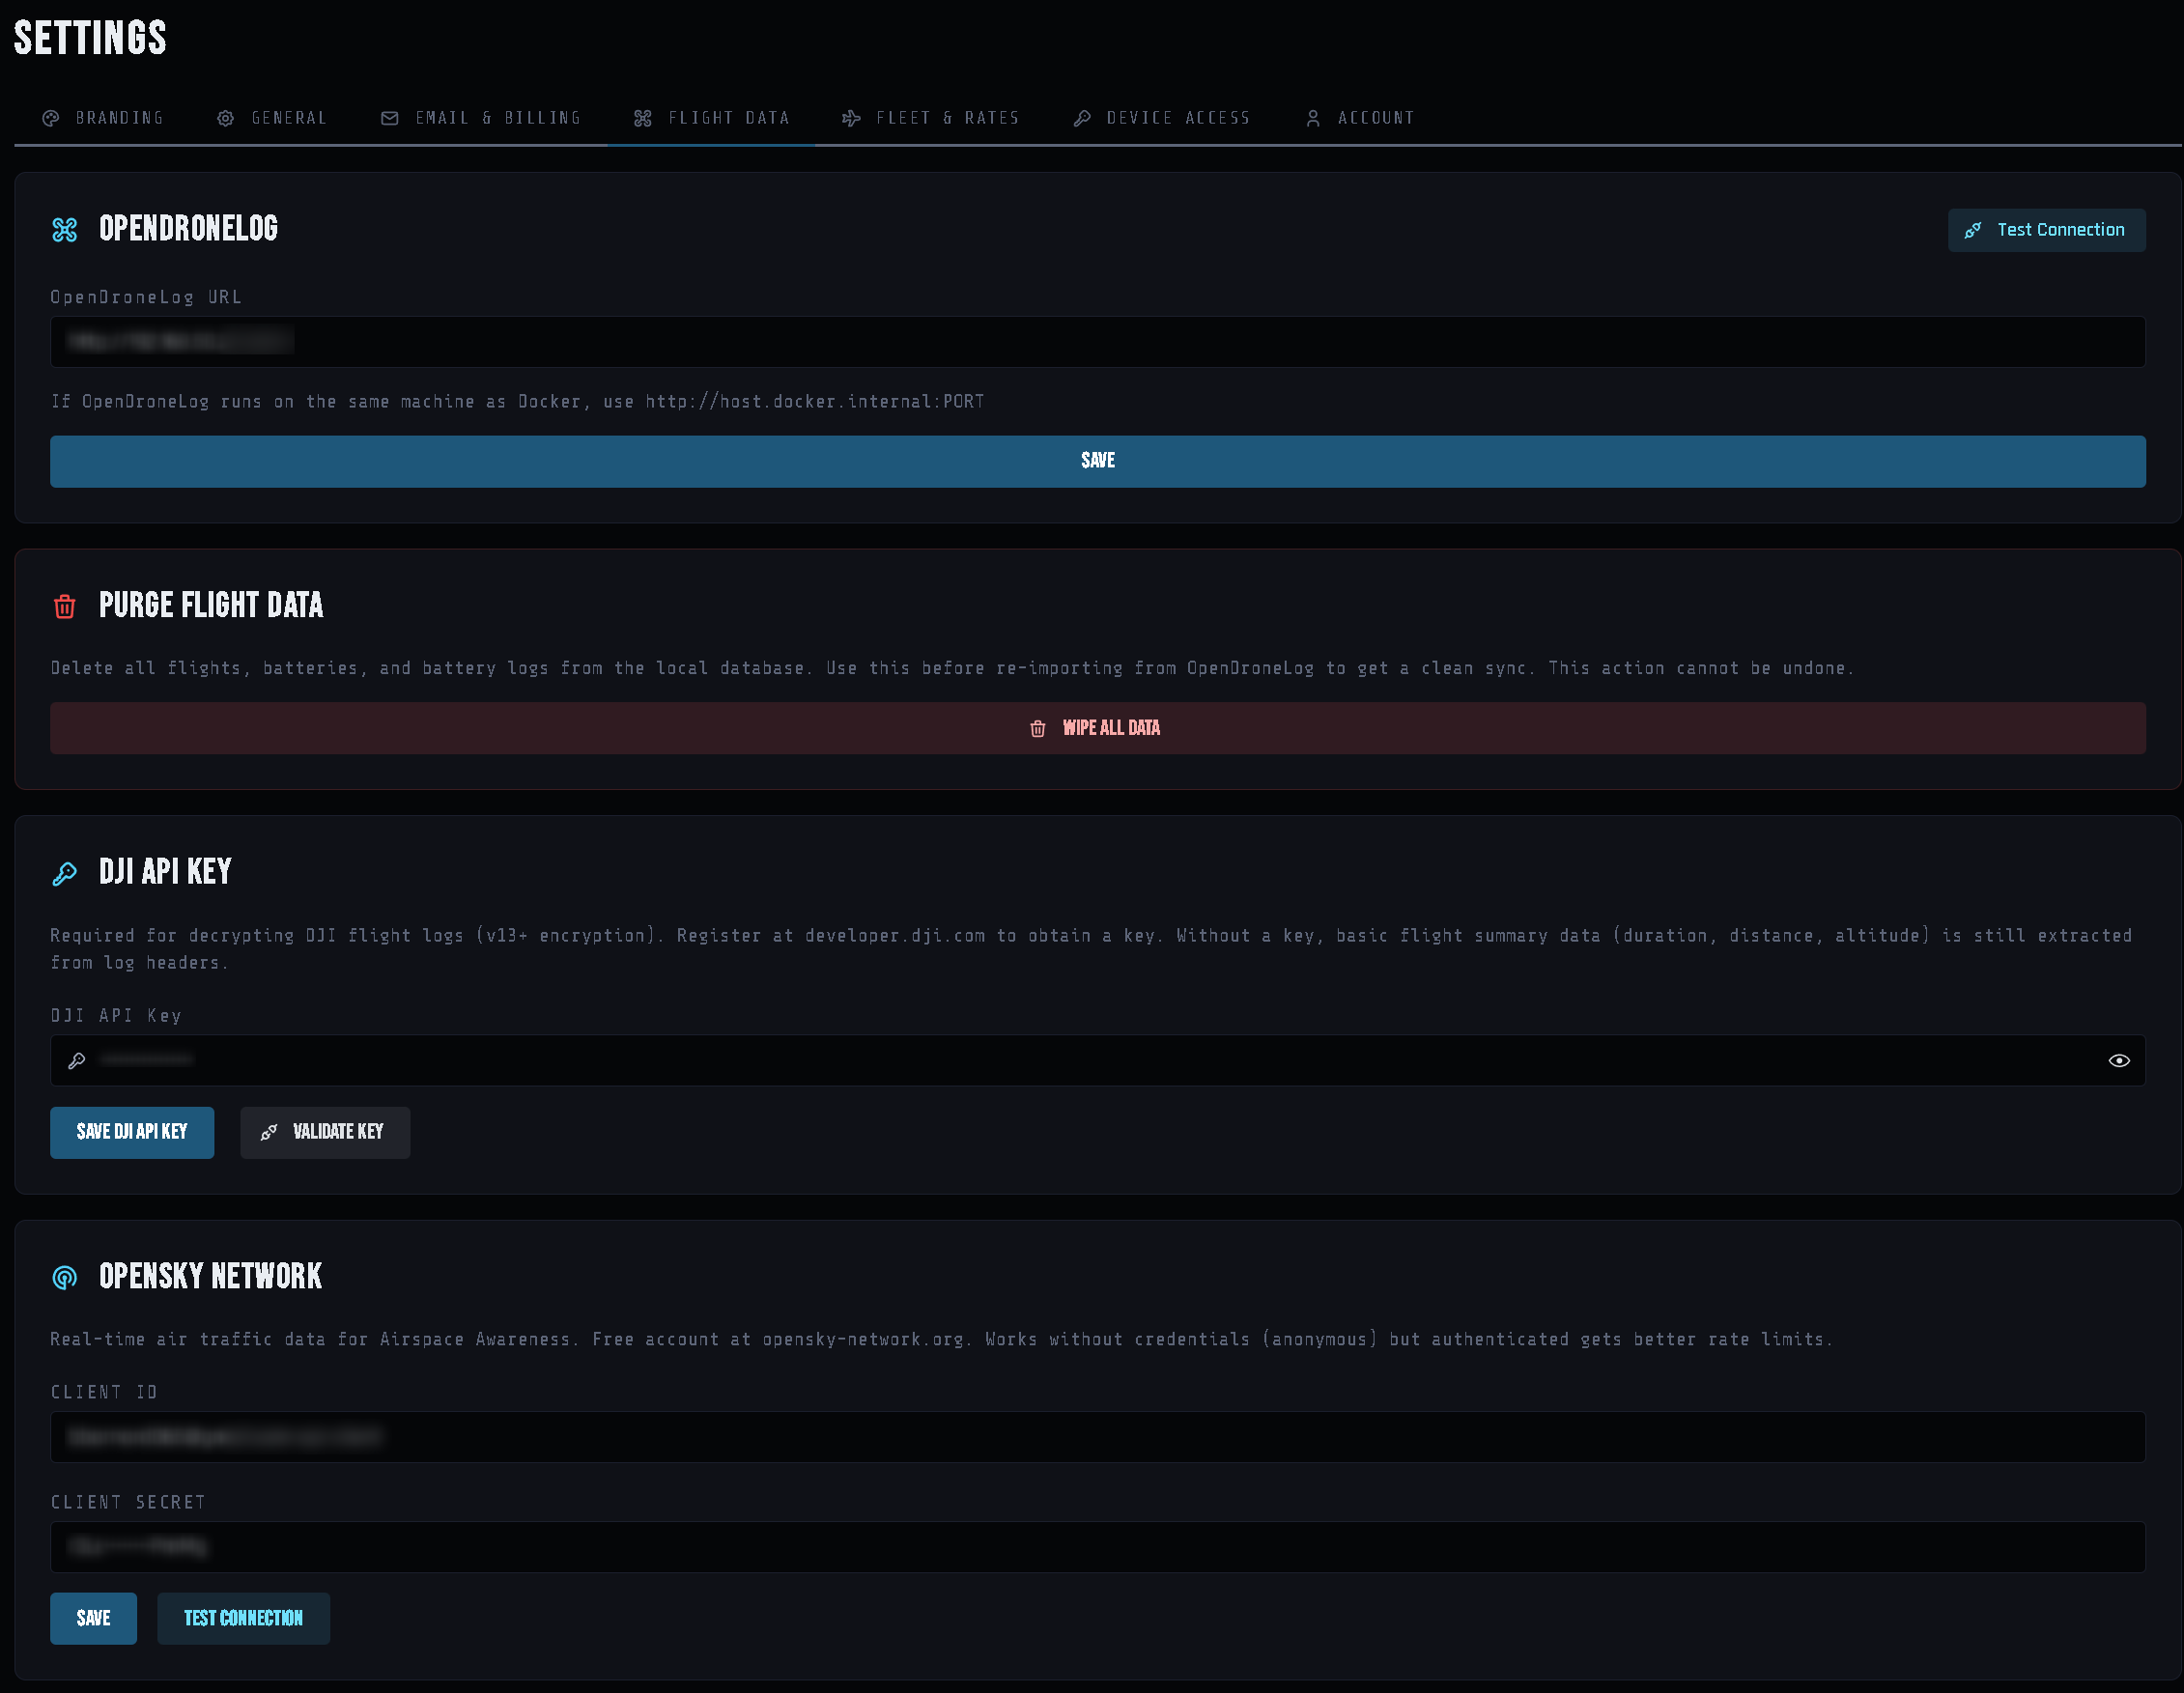The height and width of the screenshot is (1693, 2184).
Task: Click the 'DJI API Key' field label
Action: click(116, 1015)
